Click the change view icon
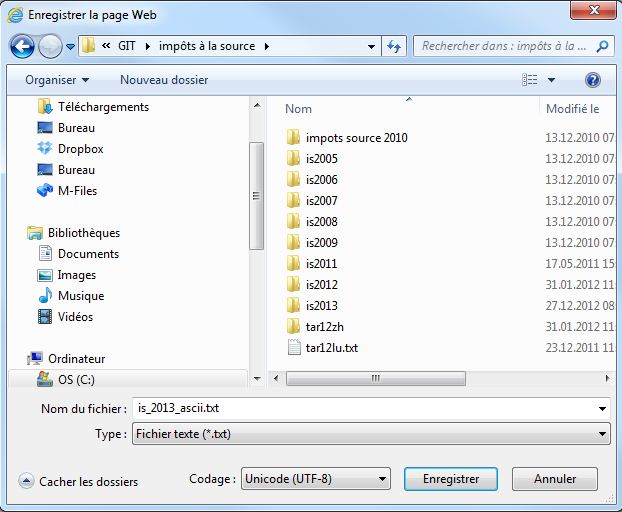Image resolution: width=622 pixels, height=512 pixels. tap(530, 80)
